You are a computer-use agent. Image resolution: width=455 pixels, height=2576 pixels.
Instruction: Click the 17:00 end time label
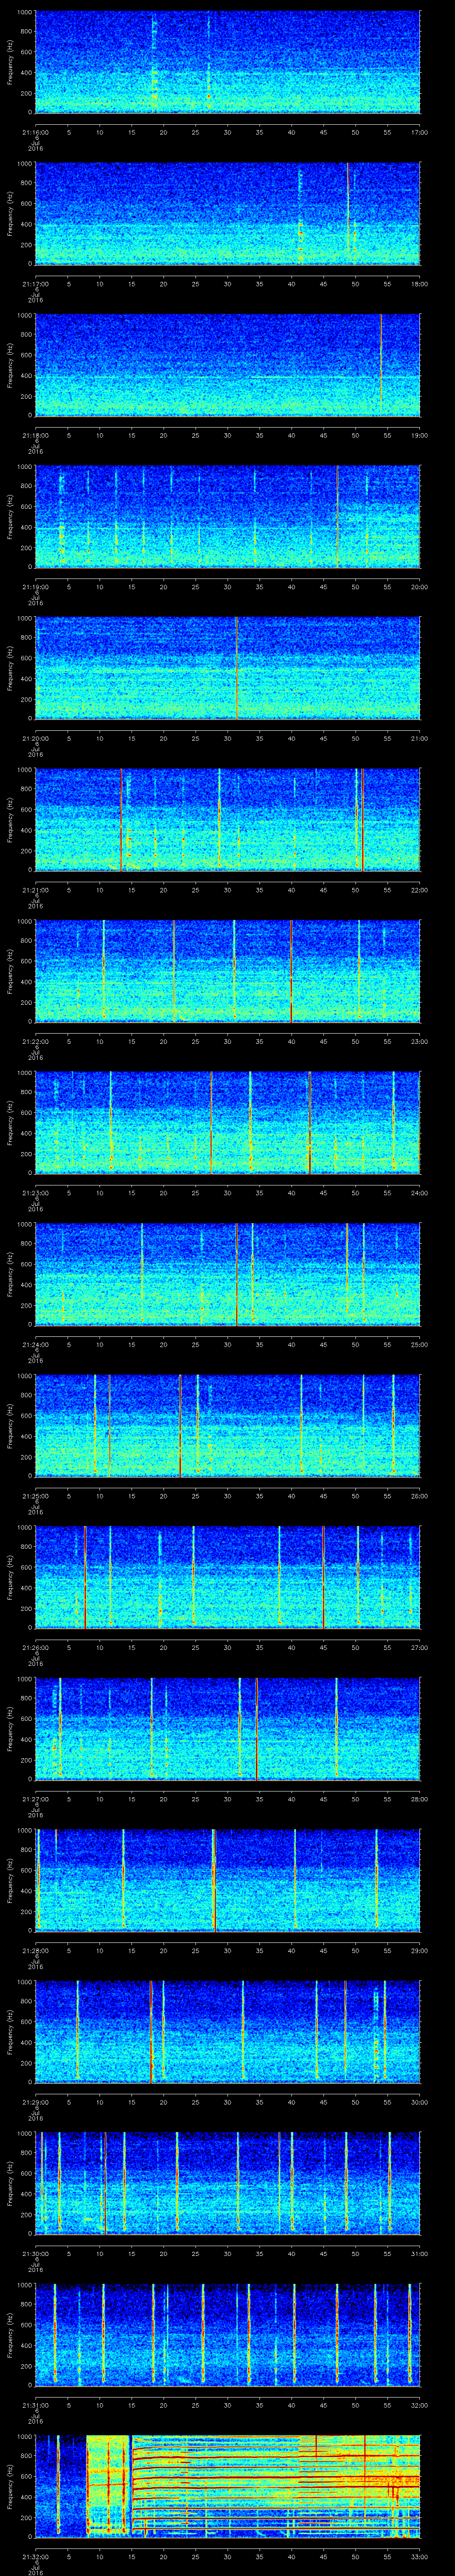420,132
